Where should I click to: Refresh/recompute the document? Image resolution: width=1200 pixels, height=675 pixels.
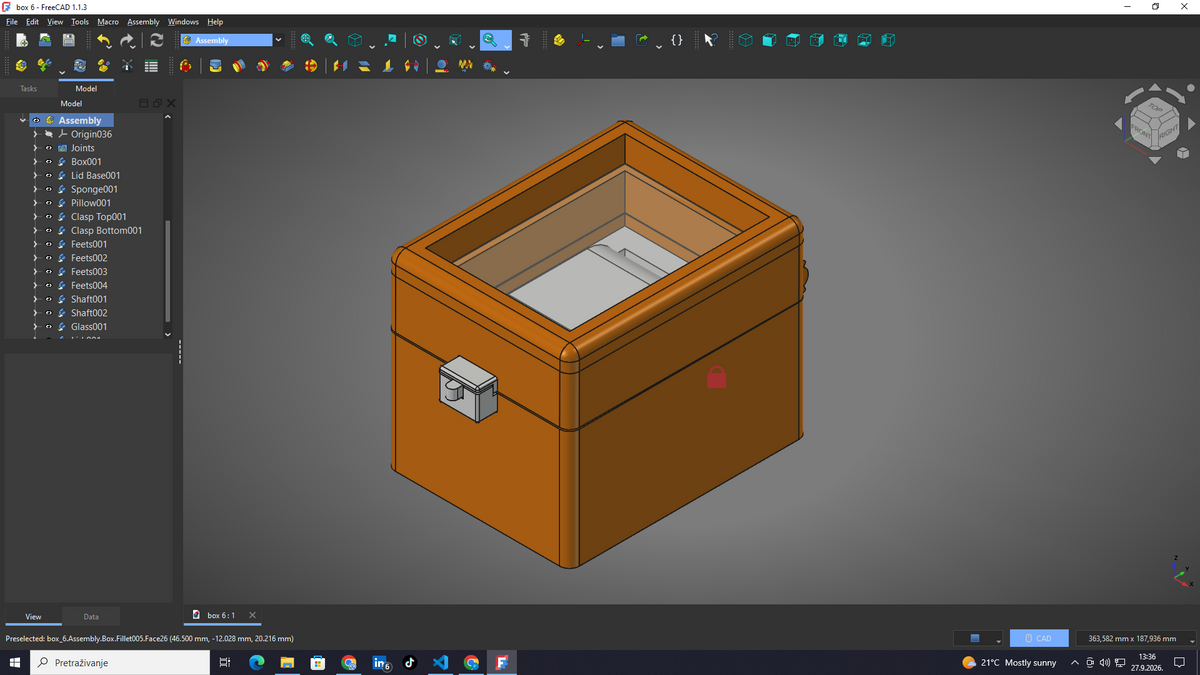156,40
